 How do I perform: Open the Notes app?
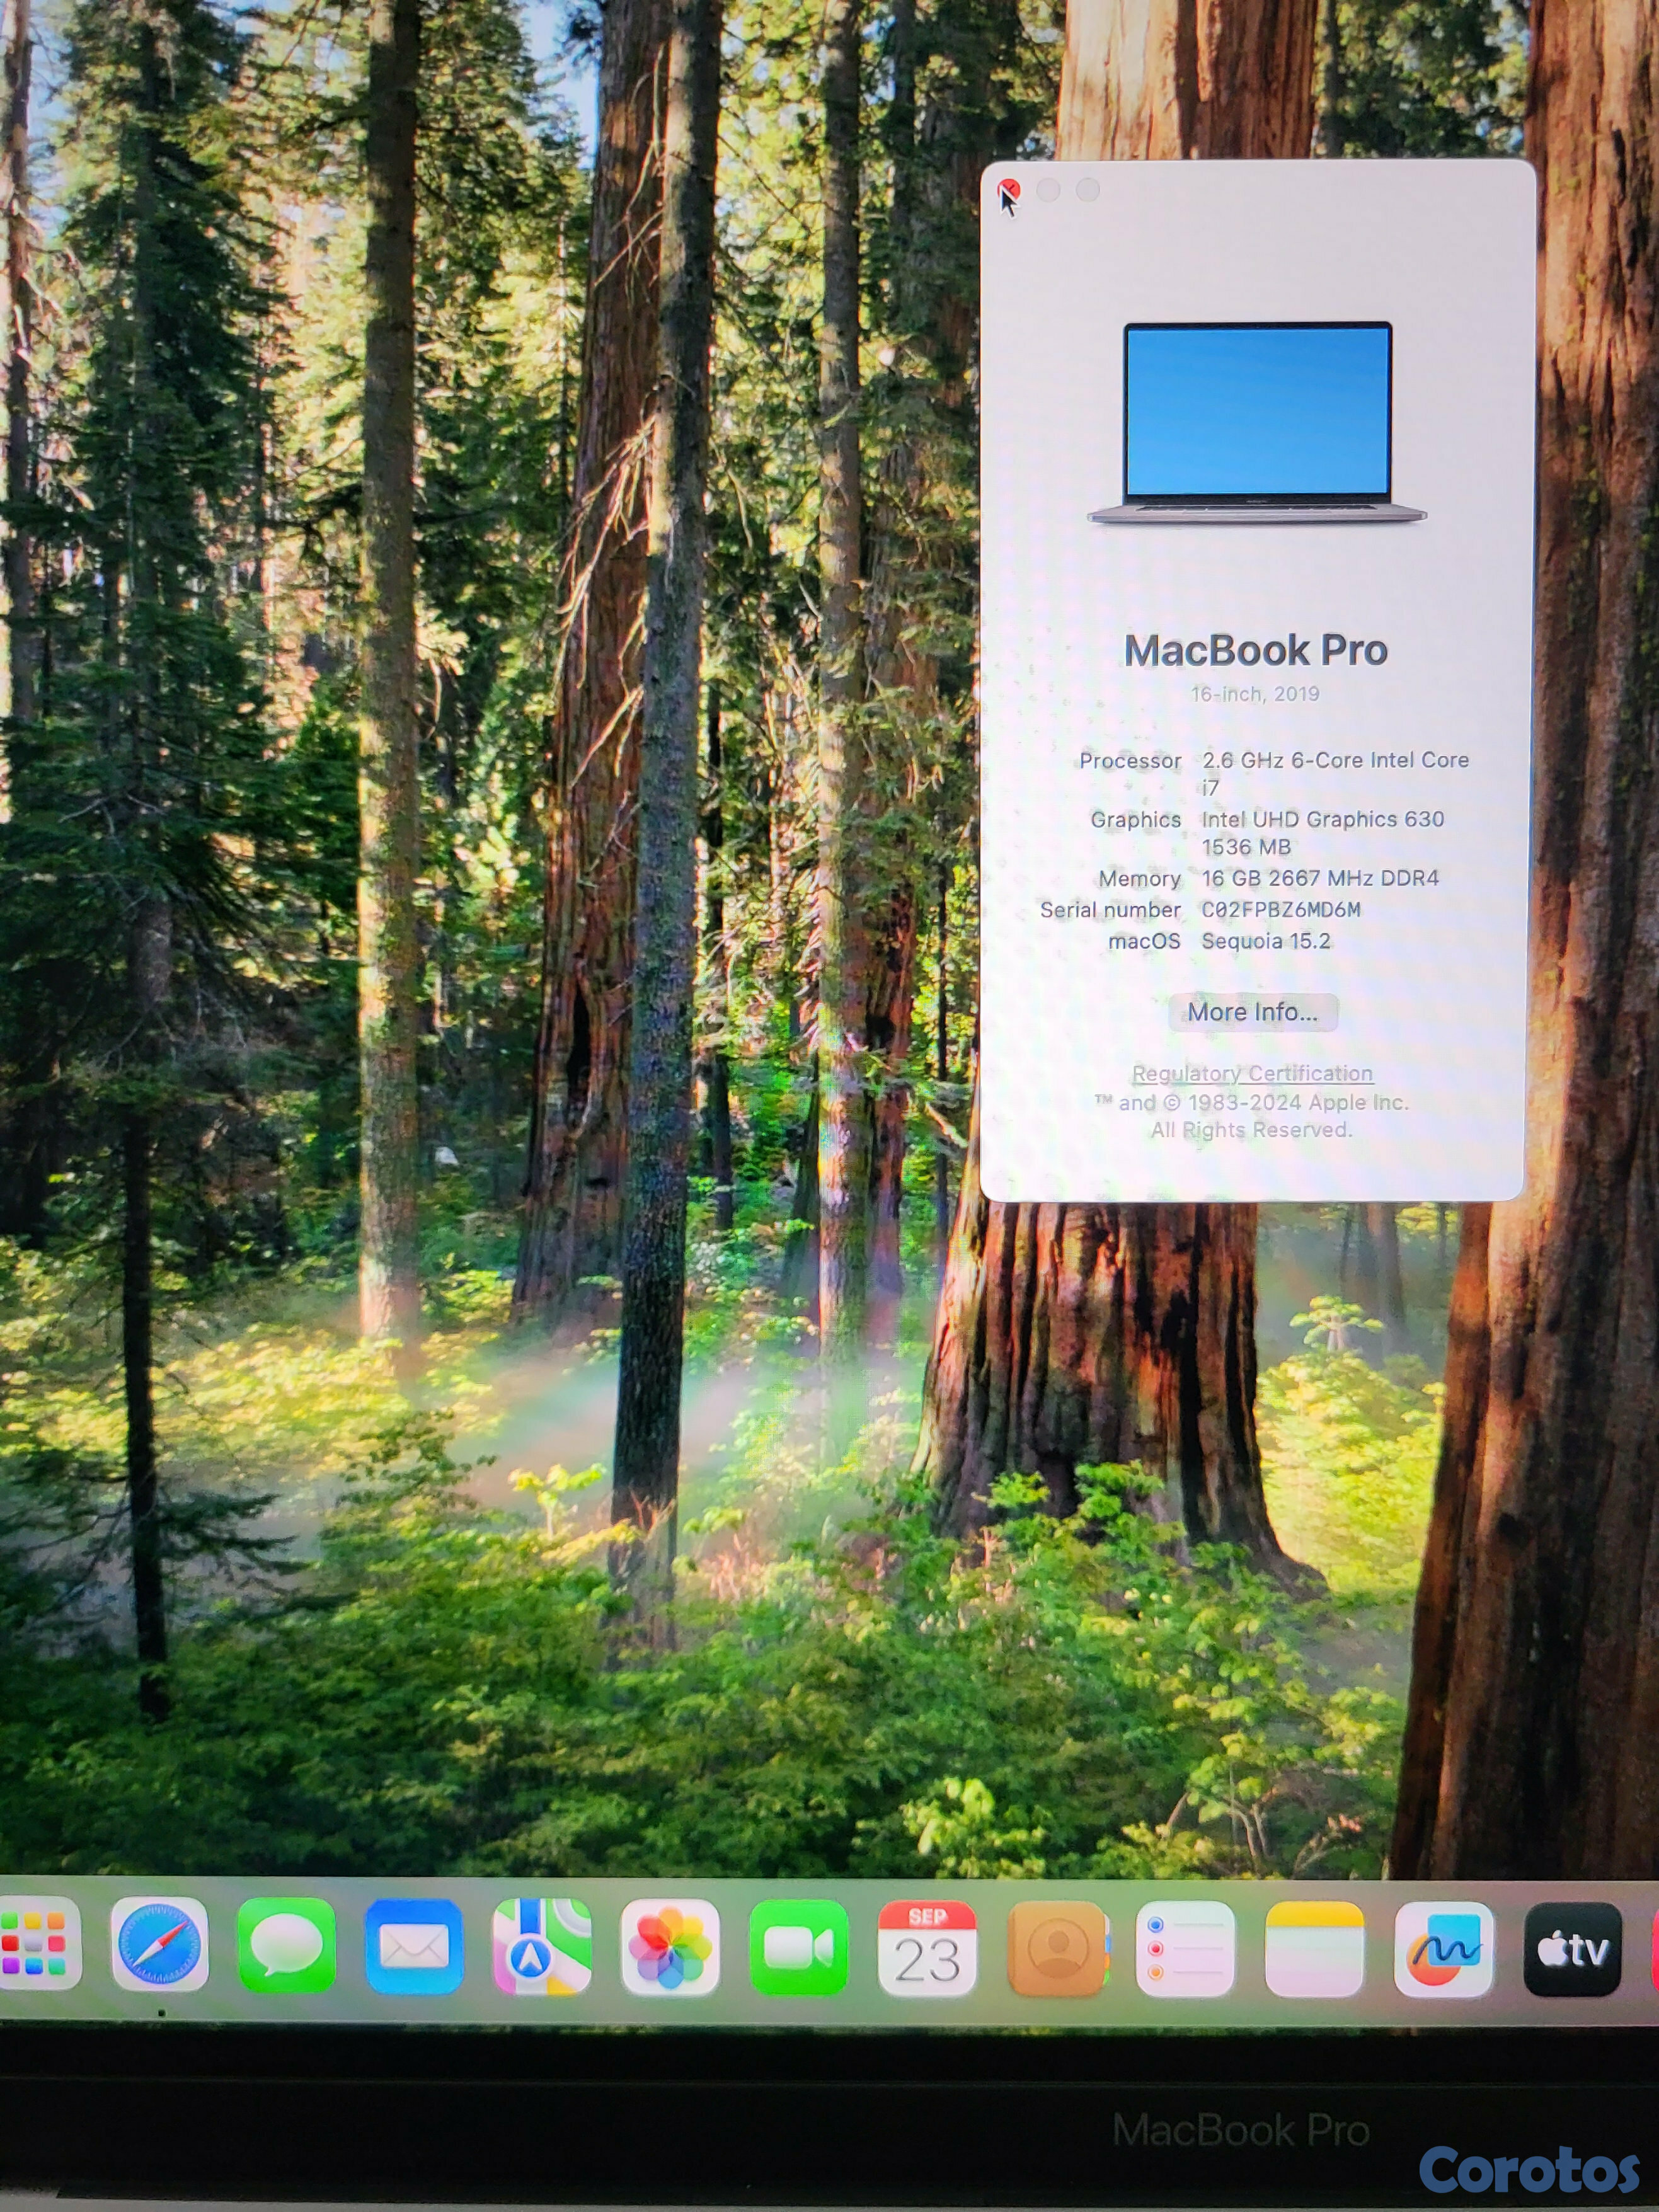(x=1314, y=1950)
